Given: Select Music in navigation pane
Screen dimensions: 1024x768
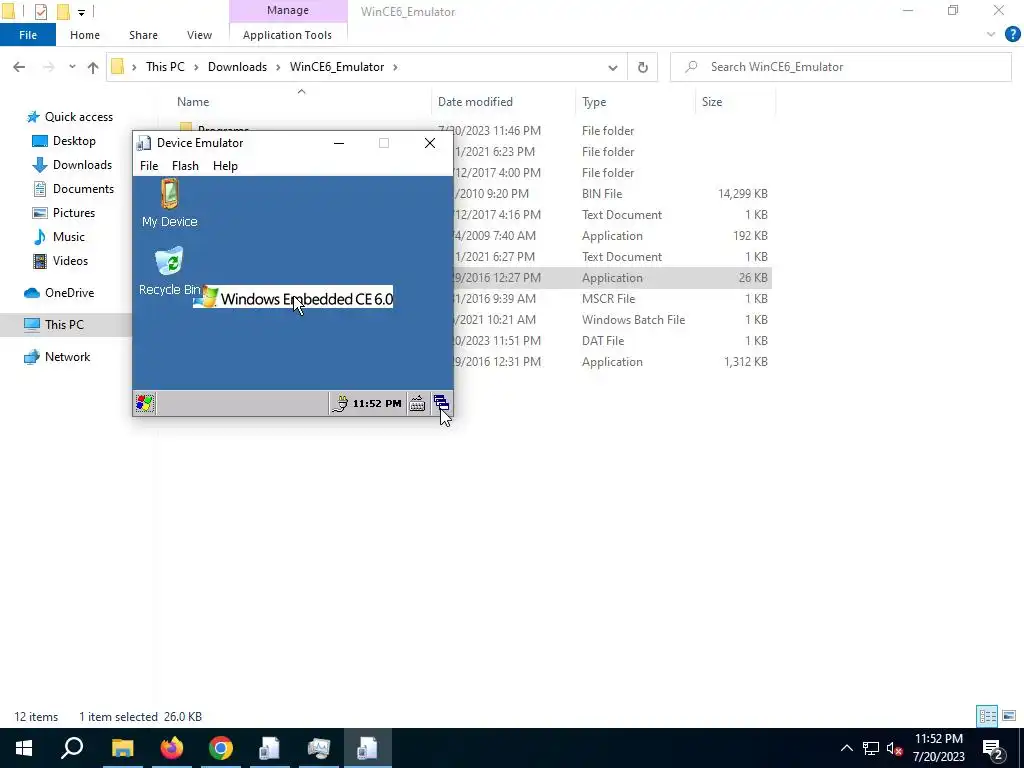Looking at the screenshot, I should point(59,237).
